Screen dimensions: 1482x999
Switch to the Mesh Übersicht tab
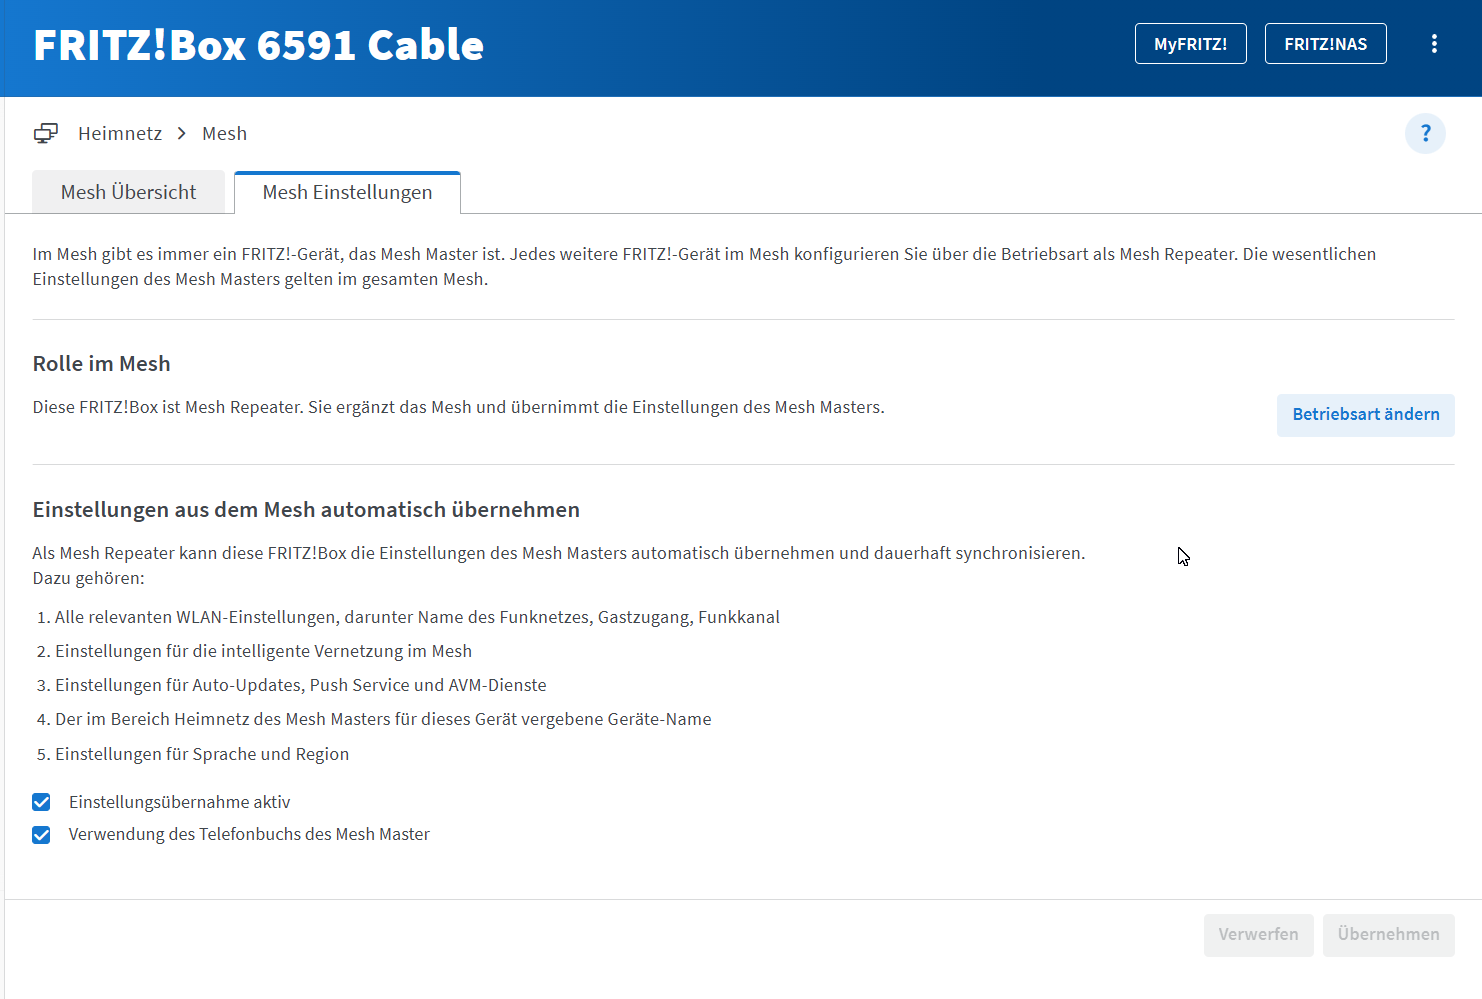pyautogui.click(x=128, y=192)
